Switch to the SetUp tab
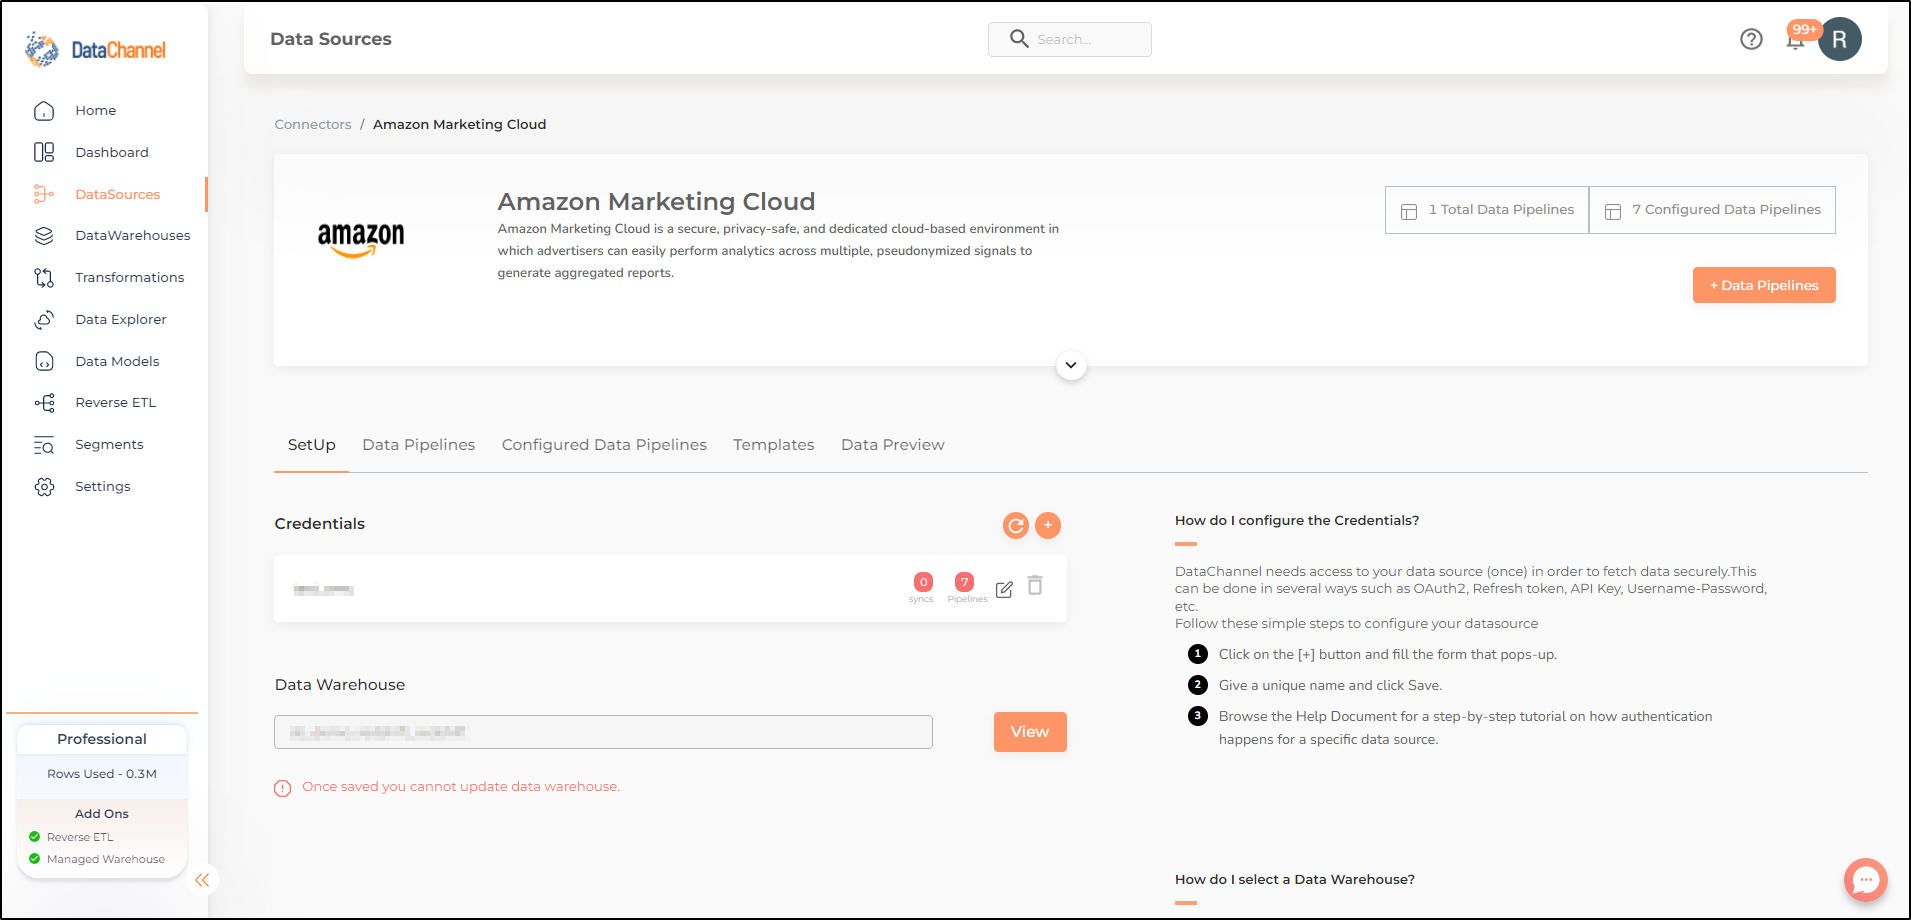 click(x=312, y=445)
